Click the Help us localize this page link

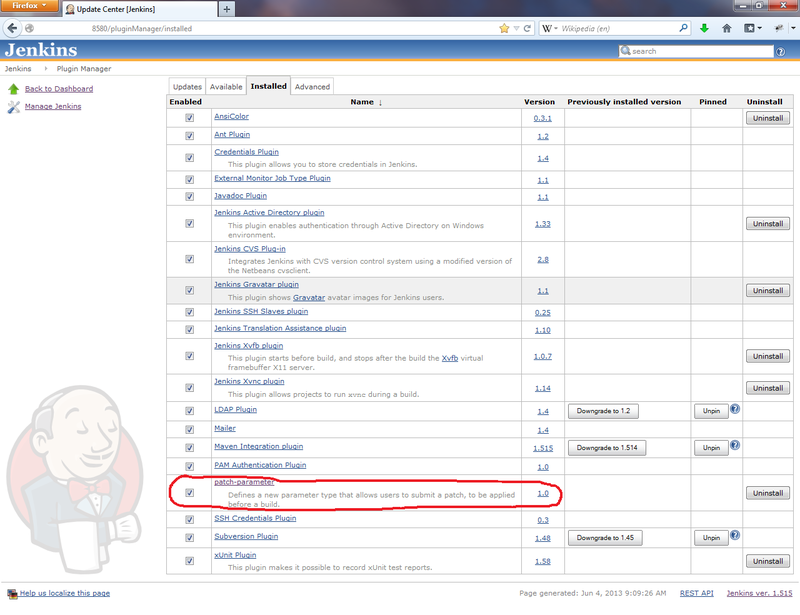point(65,593)
